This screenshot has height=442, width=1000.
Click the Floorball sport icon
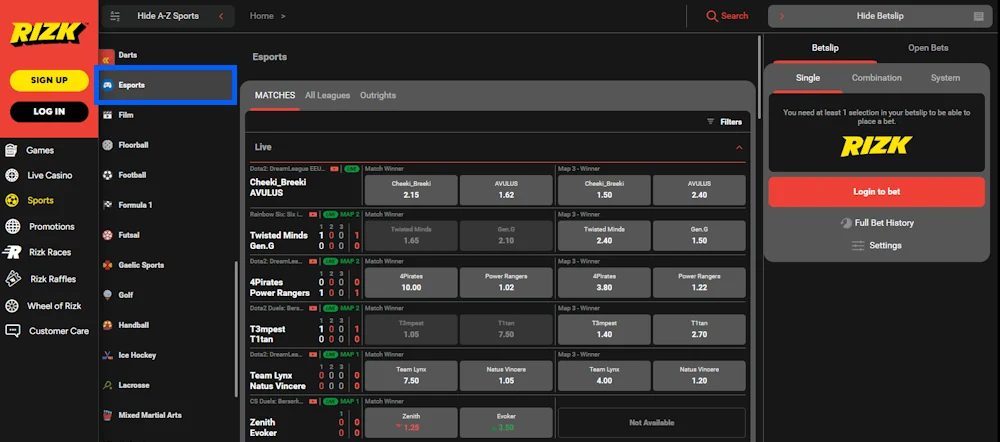[x=107, y=145]
